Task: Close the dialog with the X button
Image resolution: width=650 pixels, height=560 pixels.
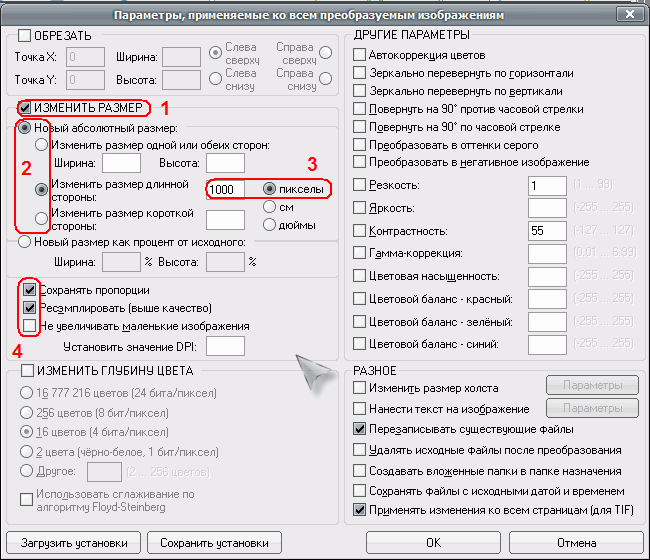Action: tap(628, 15)
